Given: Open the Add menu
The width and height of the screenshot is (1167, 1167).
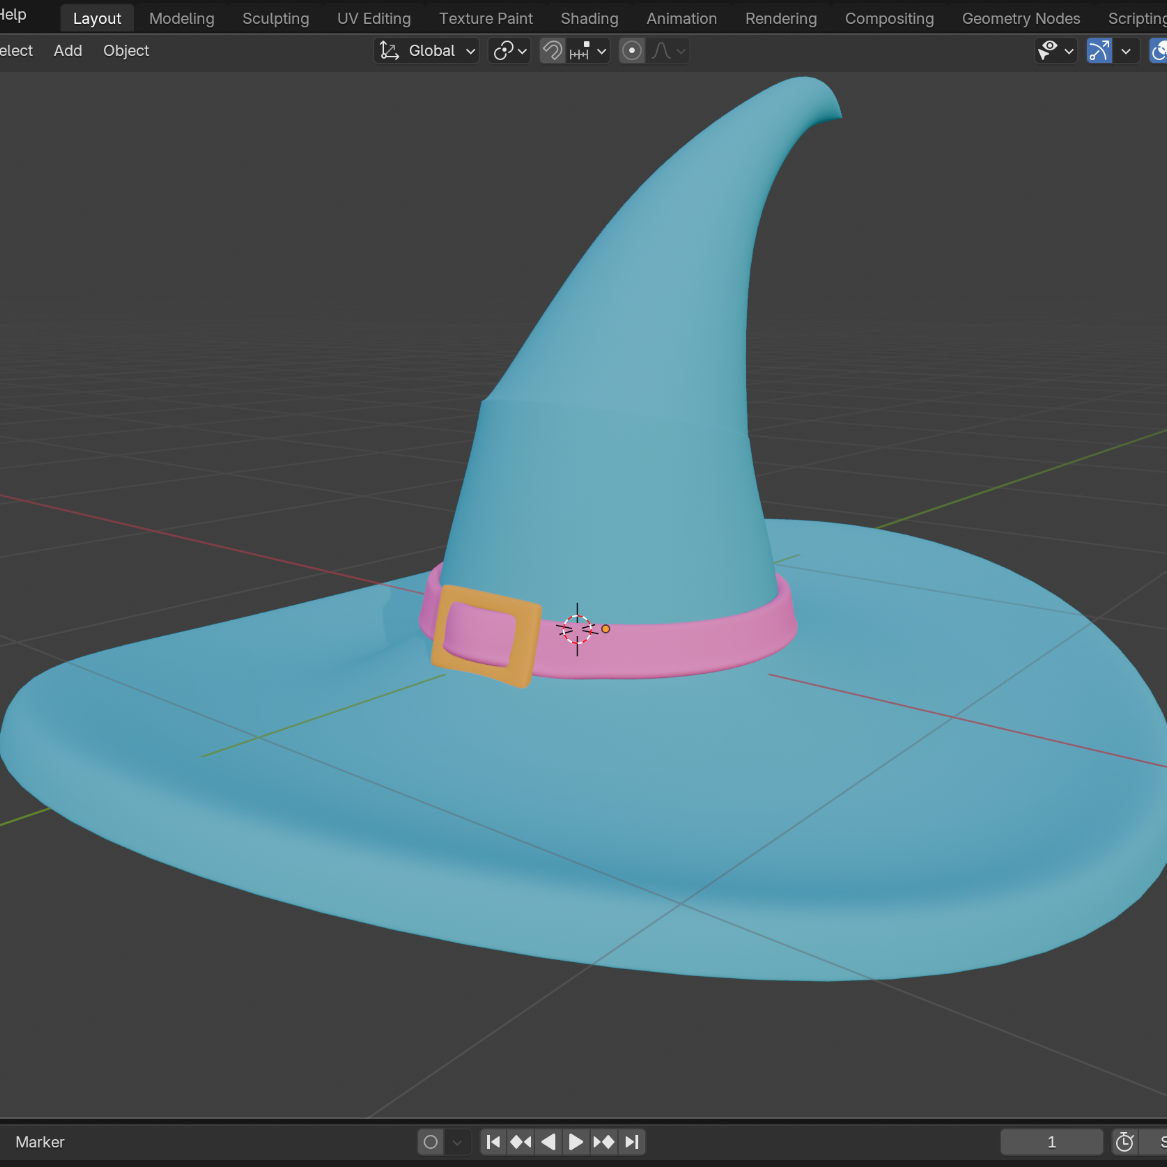Looking at the screenshot, I should click(x=68, y=51).
